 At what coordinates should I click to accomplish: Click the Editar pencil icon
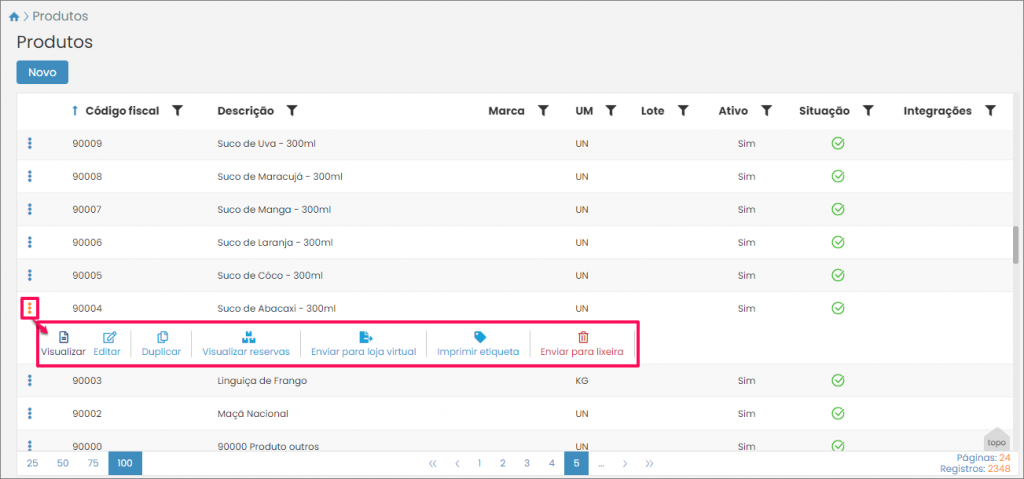pos(110,337)
